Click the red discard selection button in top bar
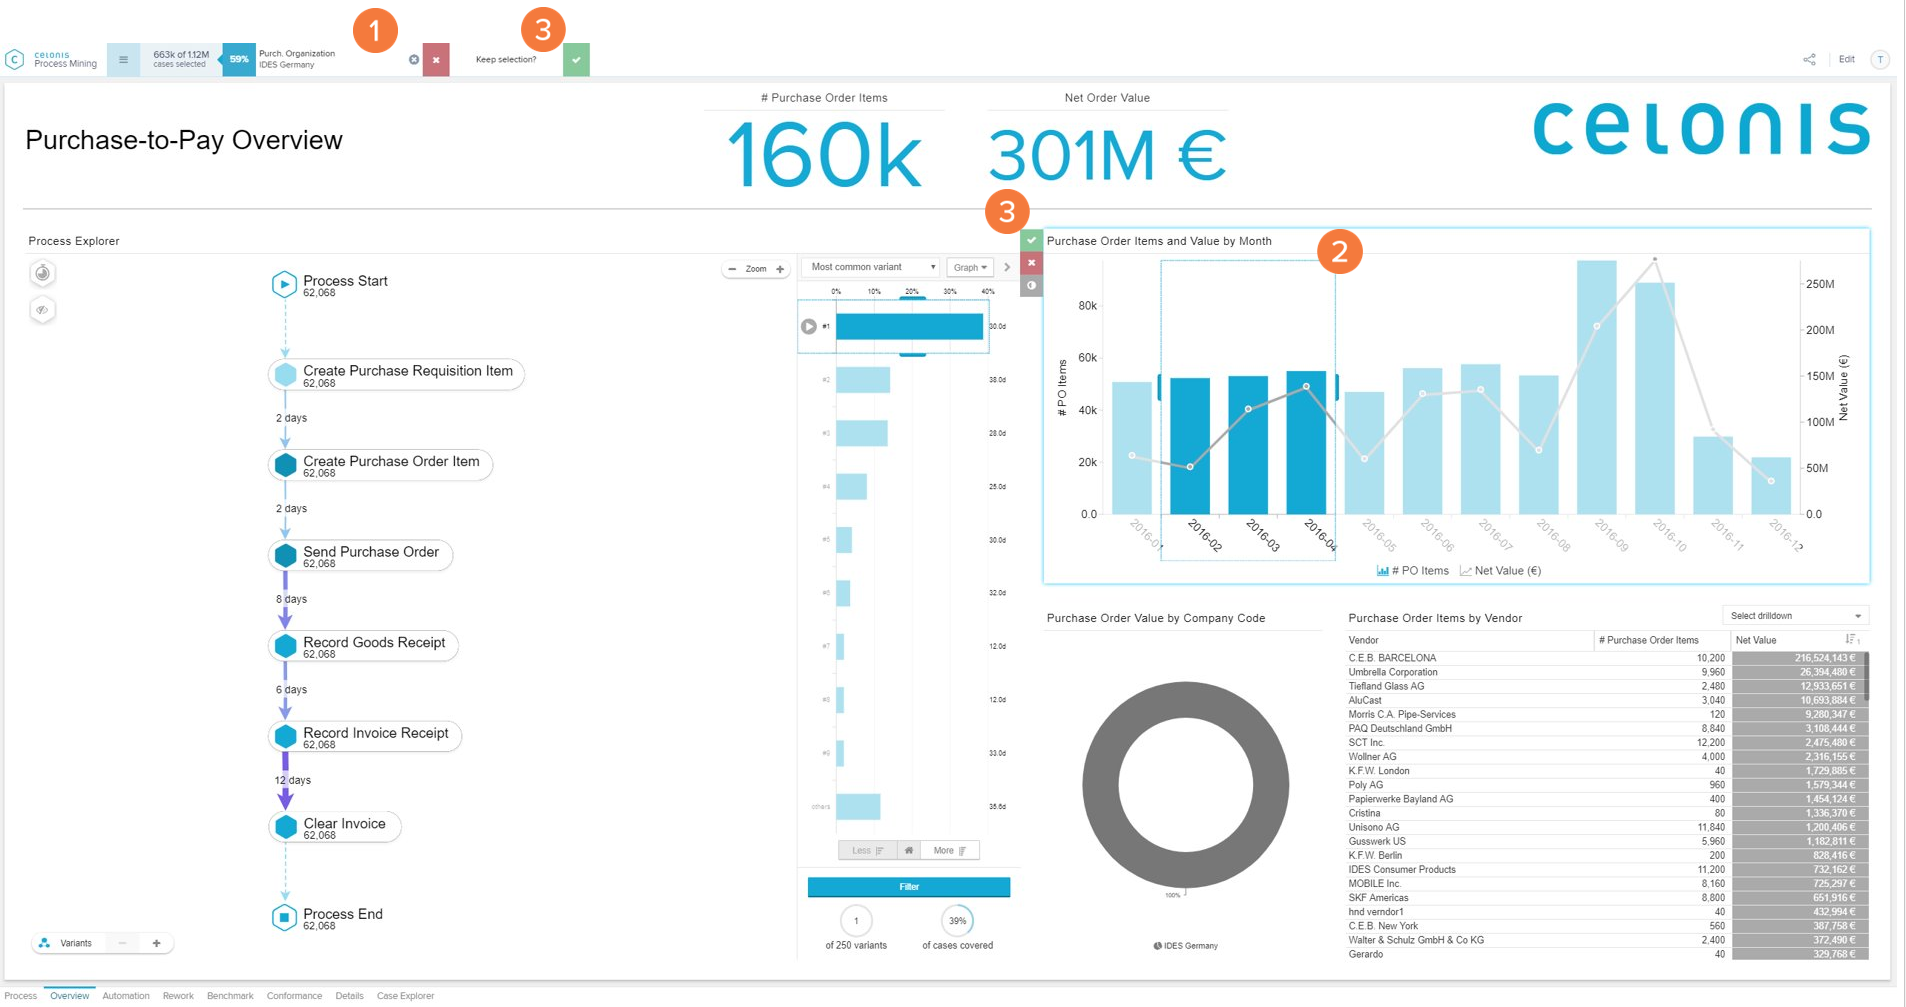1906x1007 pixels. [x=436, y=60]
